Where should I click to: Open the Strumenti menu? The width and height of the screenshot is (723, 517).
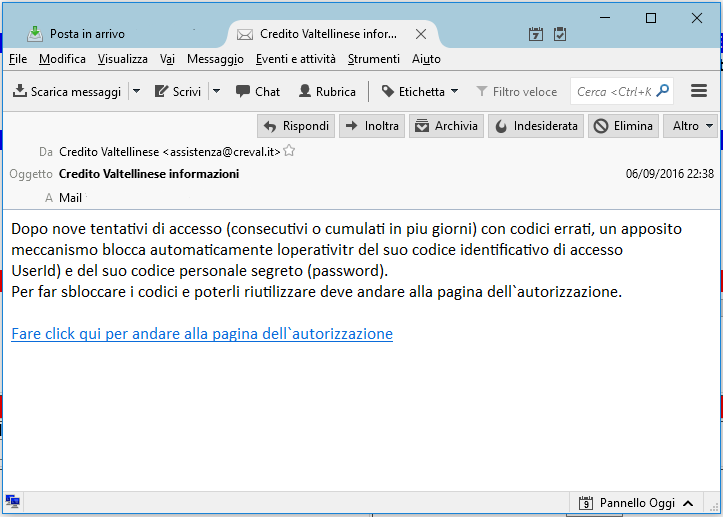(373, 59)
